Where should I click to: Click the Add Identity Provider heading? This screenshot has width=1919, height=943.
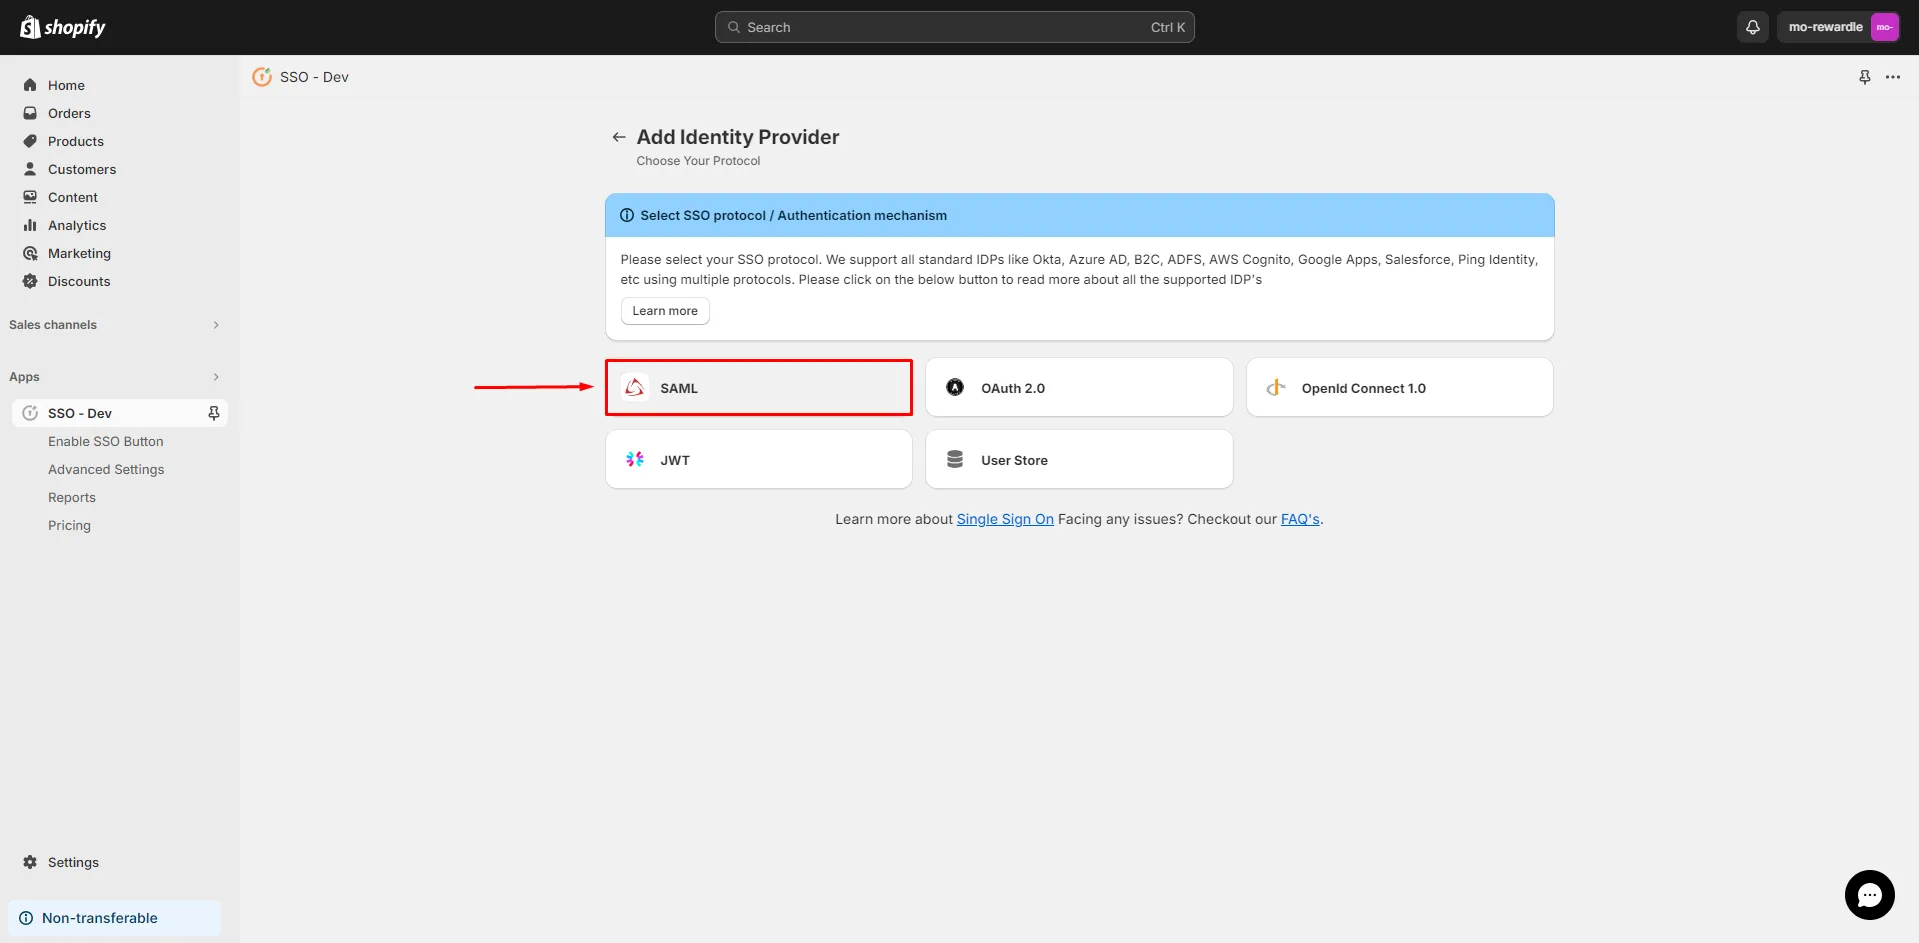point(738,137)
